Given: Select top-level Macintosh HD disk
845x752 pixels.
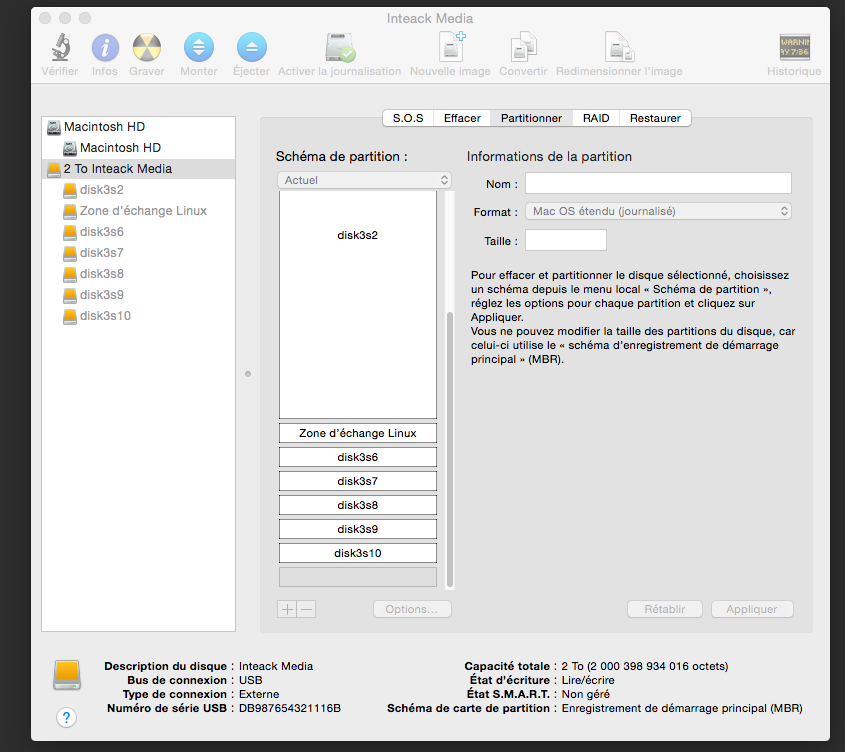Looking at the screenshot, I should [138, 127].
